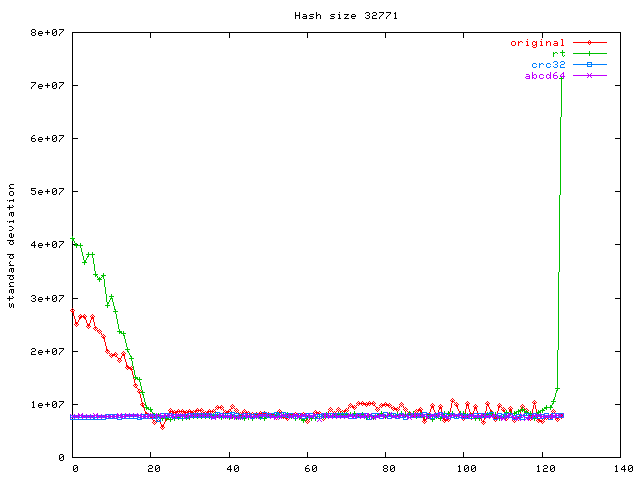Click the y-axis value "8e+07"
Viewport: 640px width, 480px height.
(x=47, y=32)
